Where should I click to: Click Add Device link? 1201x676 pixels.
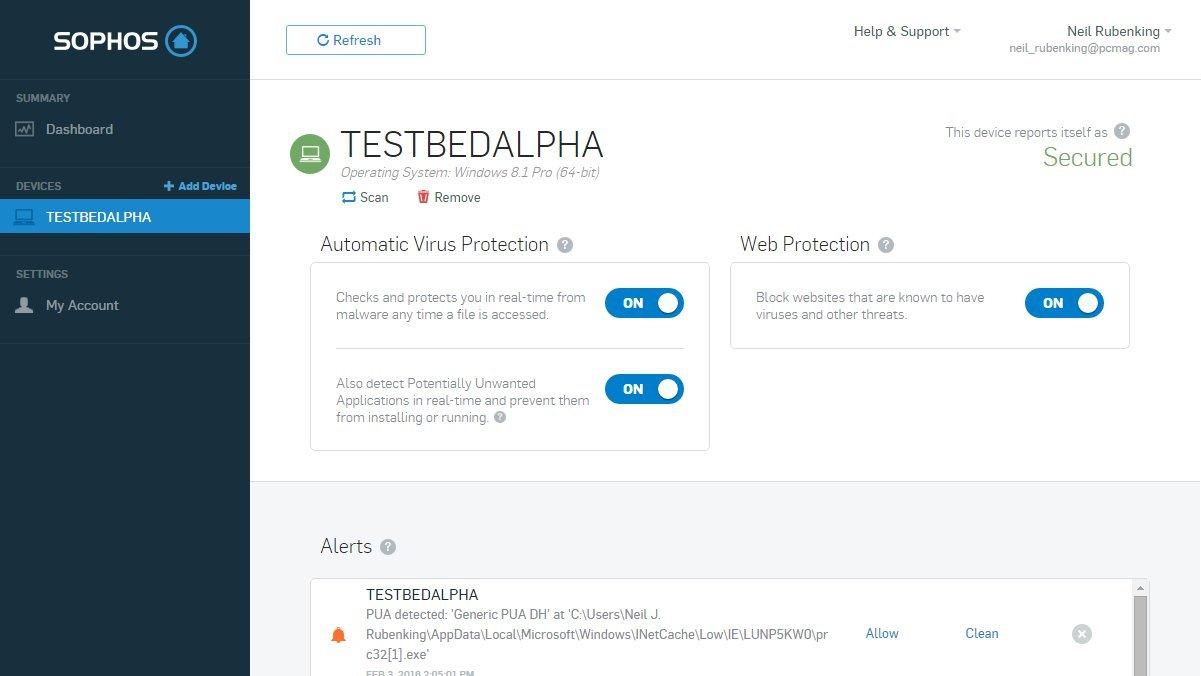pos(200,186)
